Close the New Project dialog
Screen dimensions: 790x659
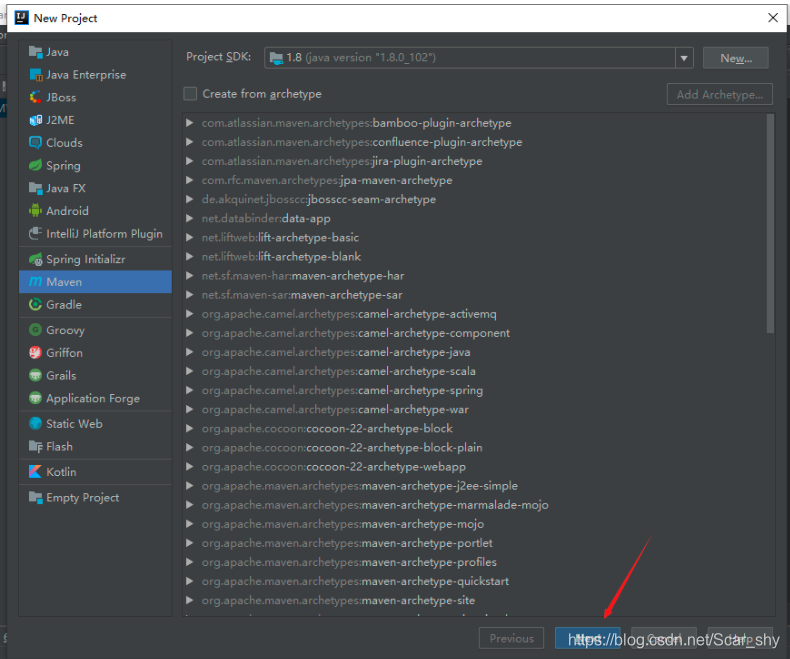(x=773, y=18)
